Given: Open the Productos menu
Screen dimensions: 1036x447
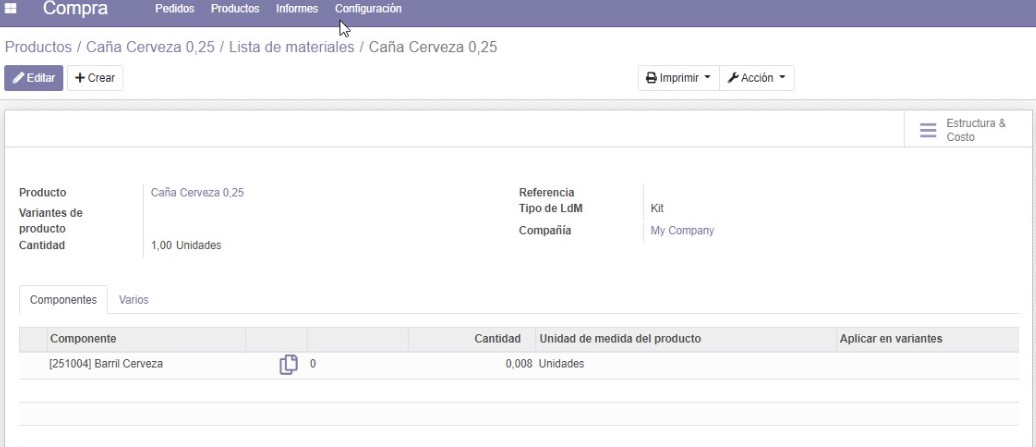Looking at the screenshot, I should point(235,9).
